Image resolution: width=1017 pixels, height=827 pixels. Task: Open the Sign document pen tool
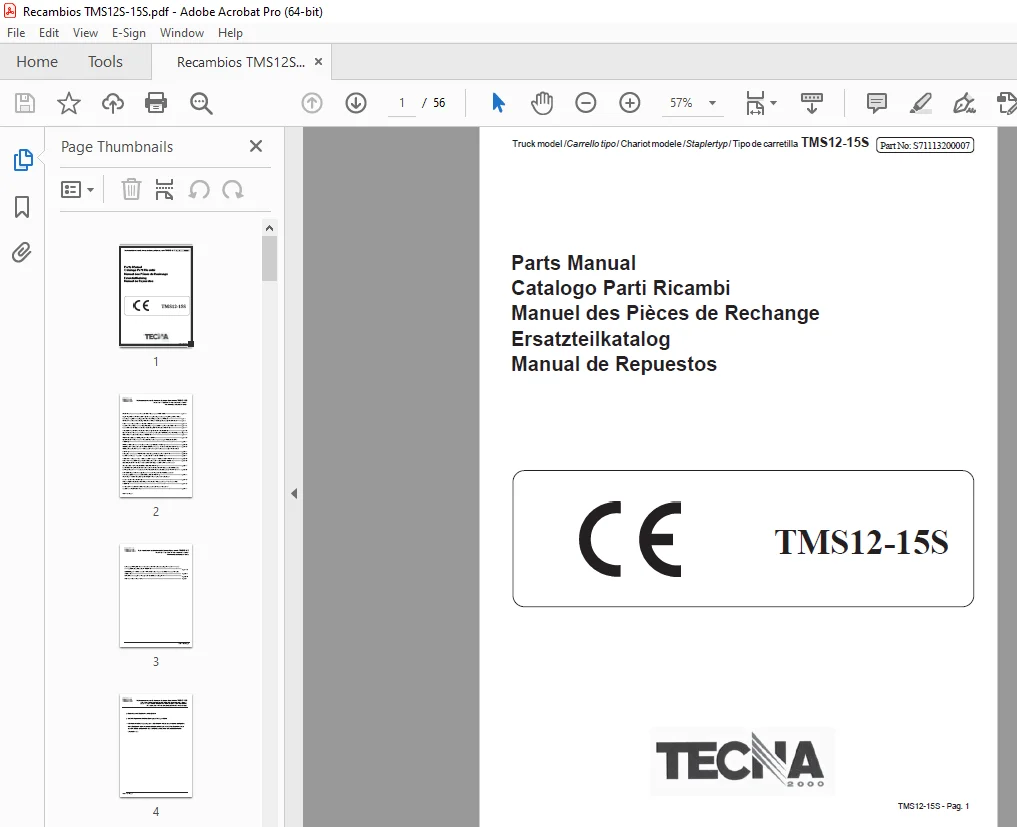(x=964, y=102)
